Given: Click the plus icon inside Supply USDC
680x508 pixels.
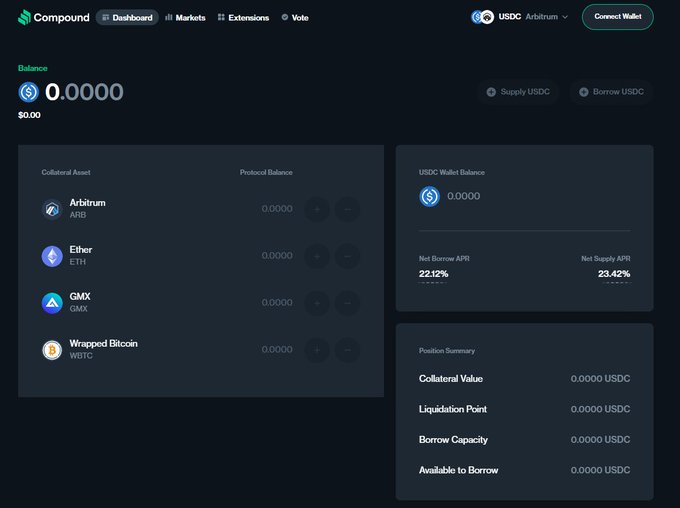Looking at the screenshot, I should (x=491, y=92).
